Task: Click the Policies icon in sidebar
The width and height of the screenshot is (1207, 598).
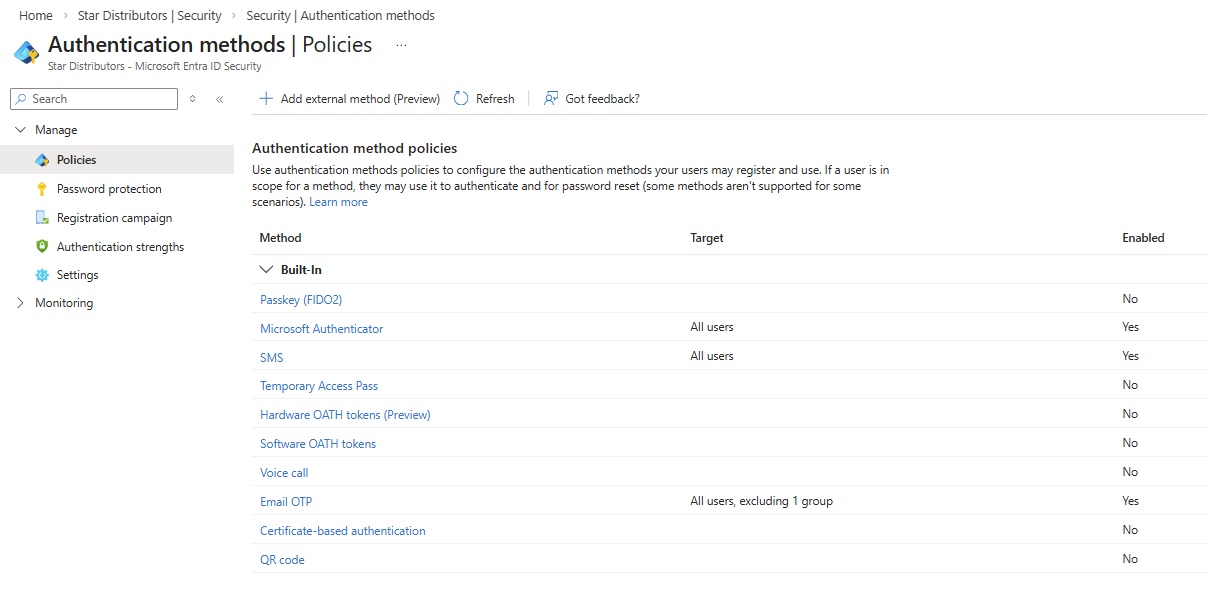Action: point(42,160)
